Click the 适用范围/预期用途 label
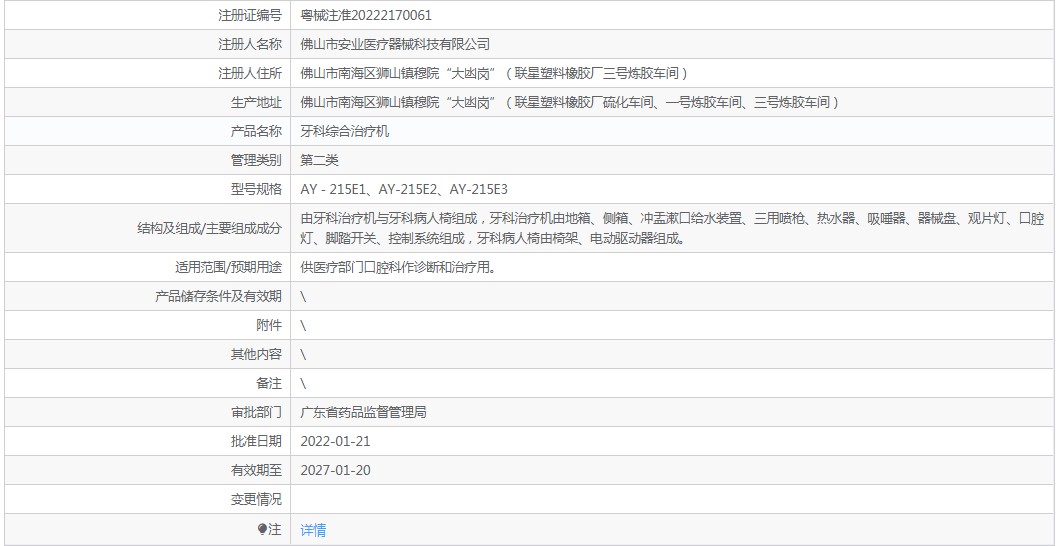Image resolution: width=1060 pixels, height=546 pixels. pos(228,267)
